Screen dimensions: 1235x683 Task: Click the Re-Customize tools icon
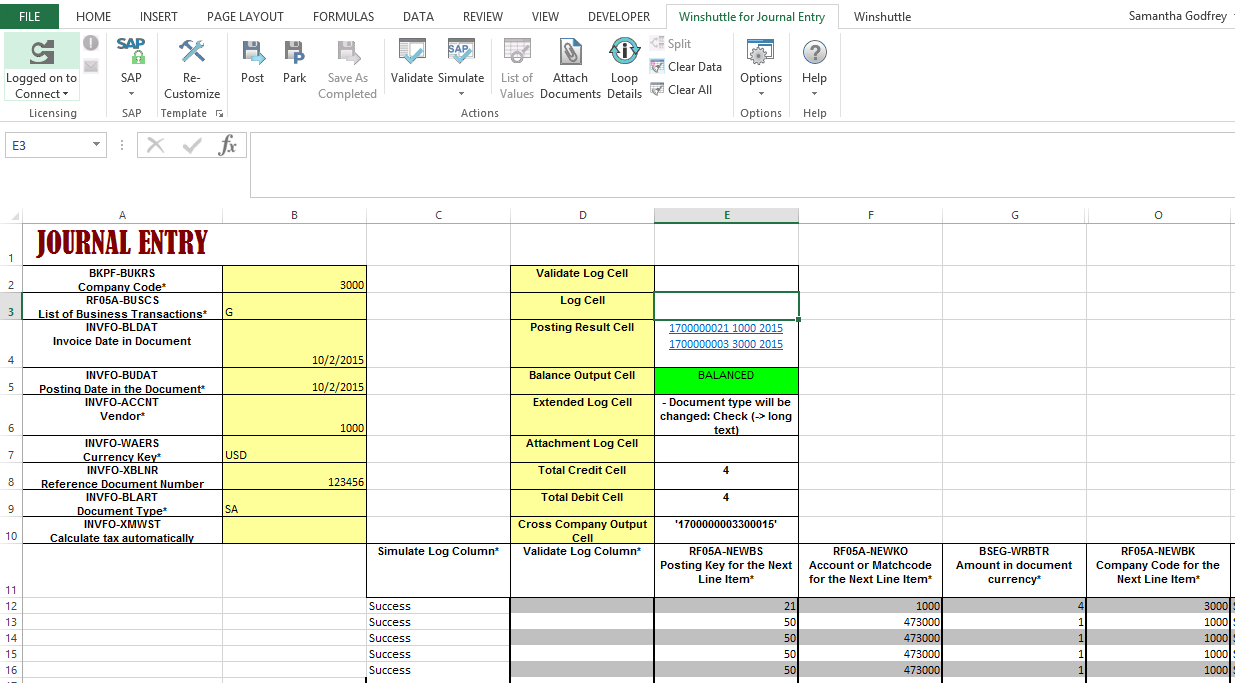192,51
